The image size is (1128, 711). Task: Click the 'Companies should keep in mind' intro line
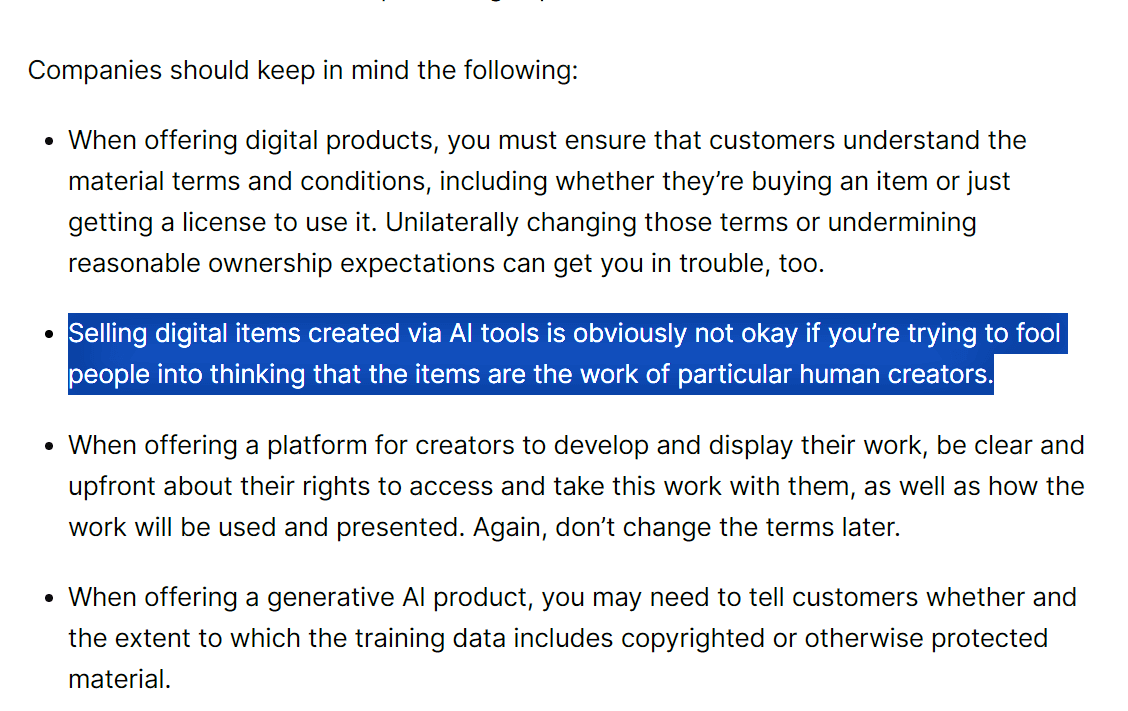point(302,71)
